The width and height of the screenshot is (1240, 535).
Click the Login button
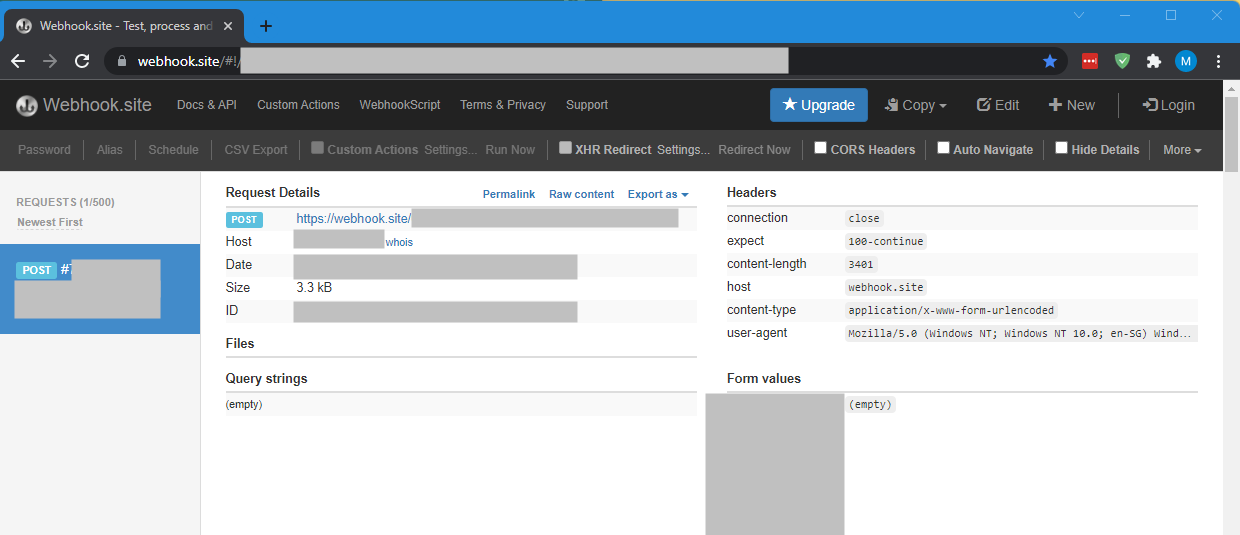click(x=1168, y=105)
